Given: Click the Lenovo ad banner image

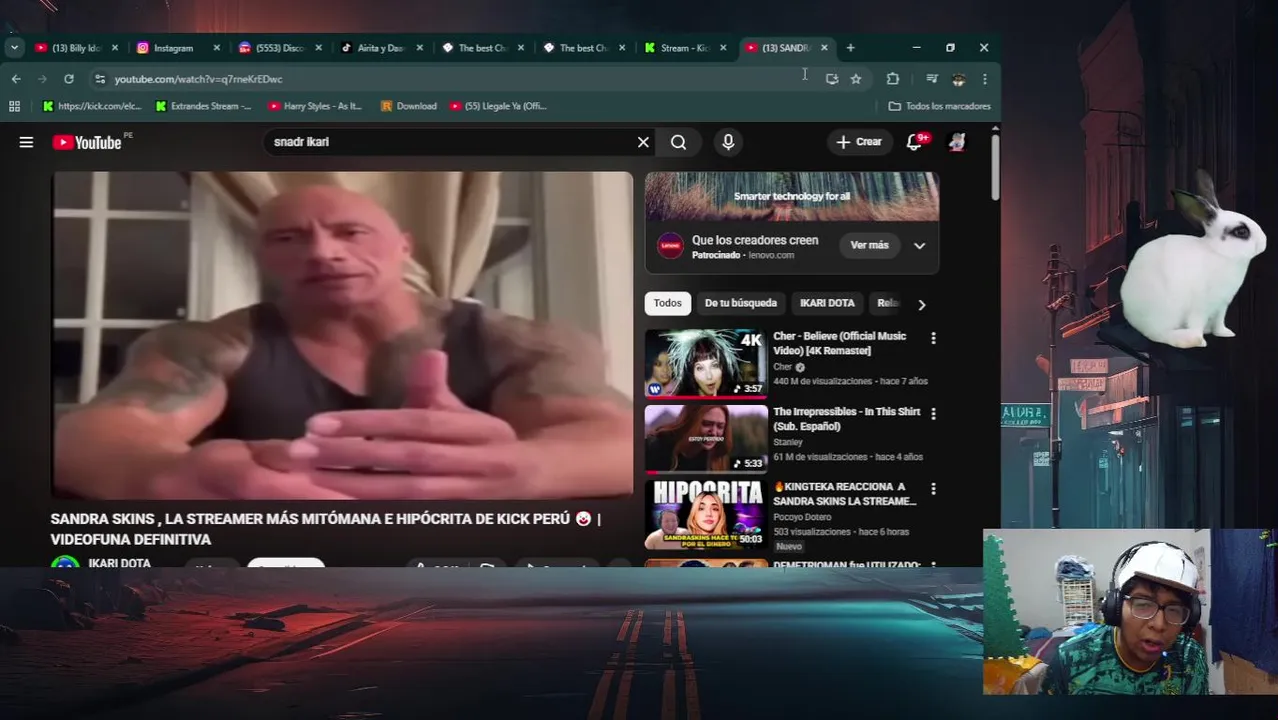Looking at the screenshot, I should [792, 196].
